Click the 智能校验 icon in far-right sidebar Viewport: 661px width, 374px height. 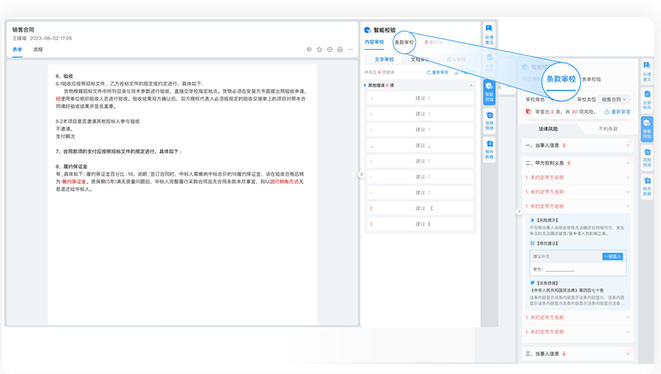647,129
